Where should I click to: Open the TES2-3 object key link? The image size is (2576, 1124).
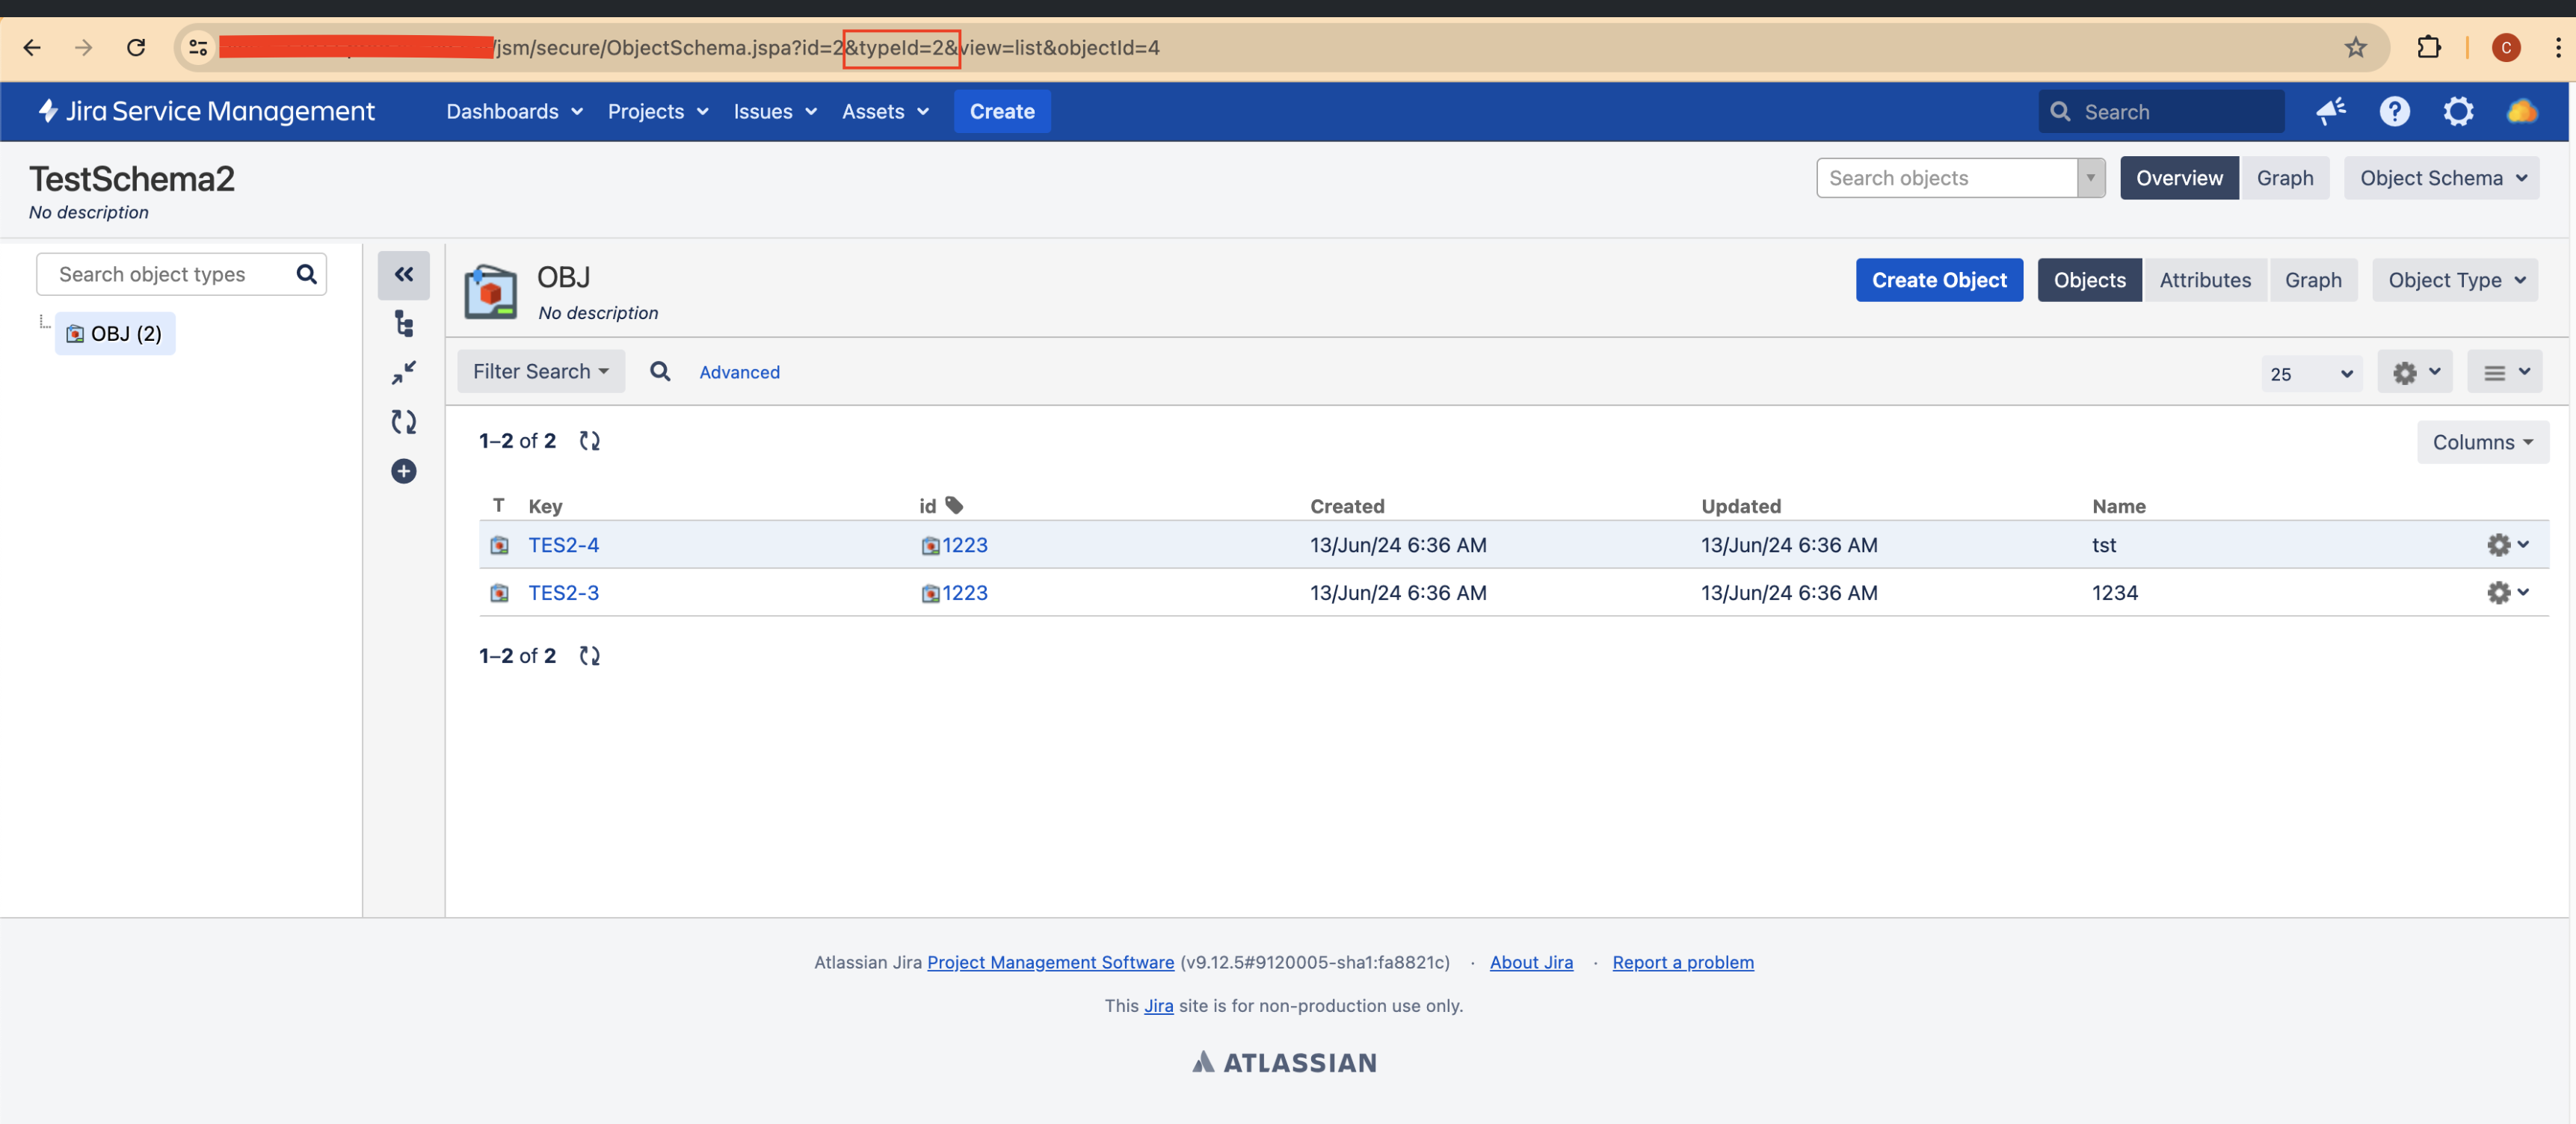(563, 592)
